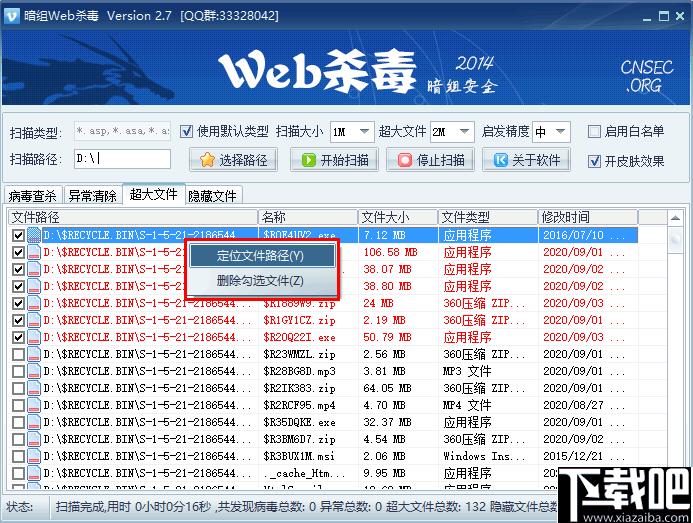The image size is (693, 523).
Task: Click size cell 106.58 MB
Action: pos(390,252)
